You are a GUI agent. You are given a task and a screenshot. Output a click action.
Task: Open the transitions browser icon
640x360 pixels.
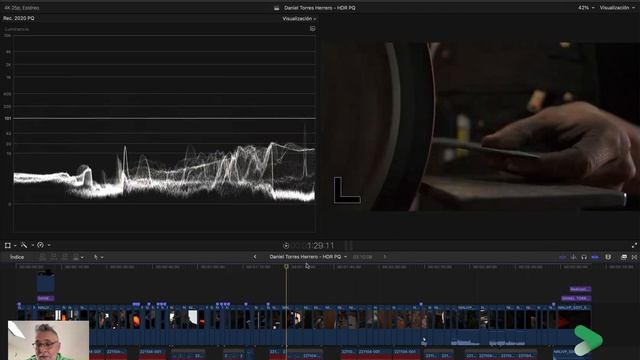coord(634,257)
